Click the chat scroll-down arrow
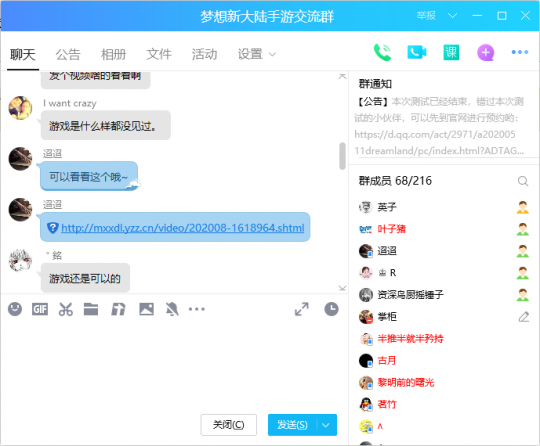 (x=342, y=288)
